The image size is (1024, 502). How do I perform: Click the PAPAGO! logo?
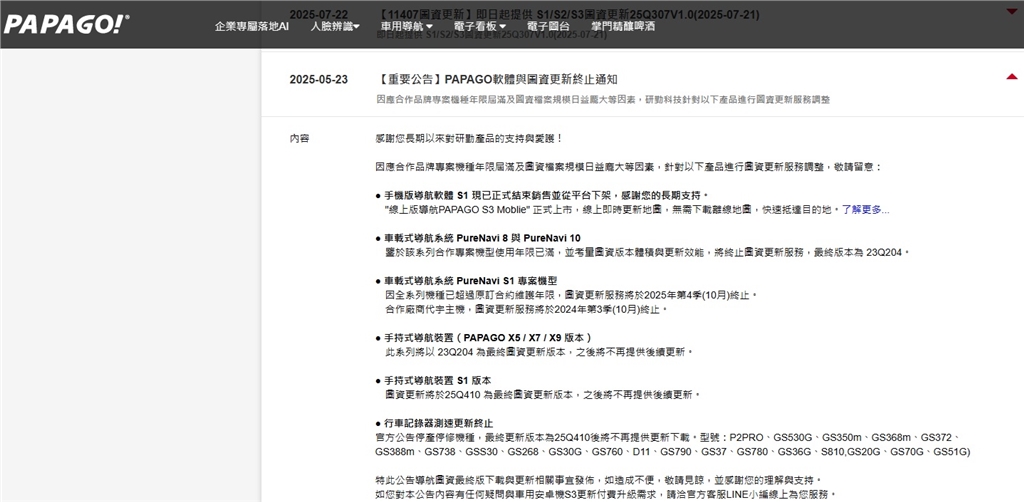tap(66, 24)
